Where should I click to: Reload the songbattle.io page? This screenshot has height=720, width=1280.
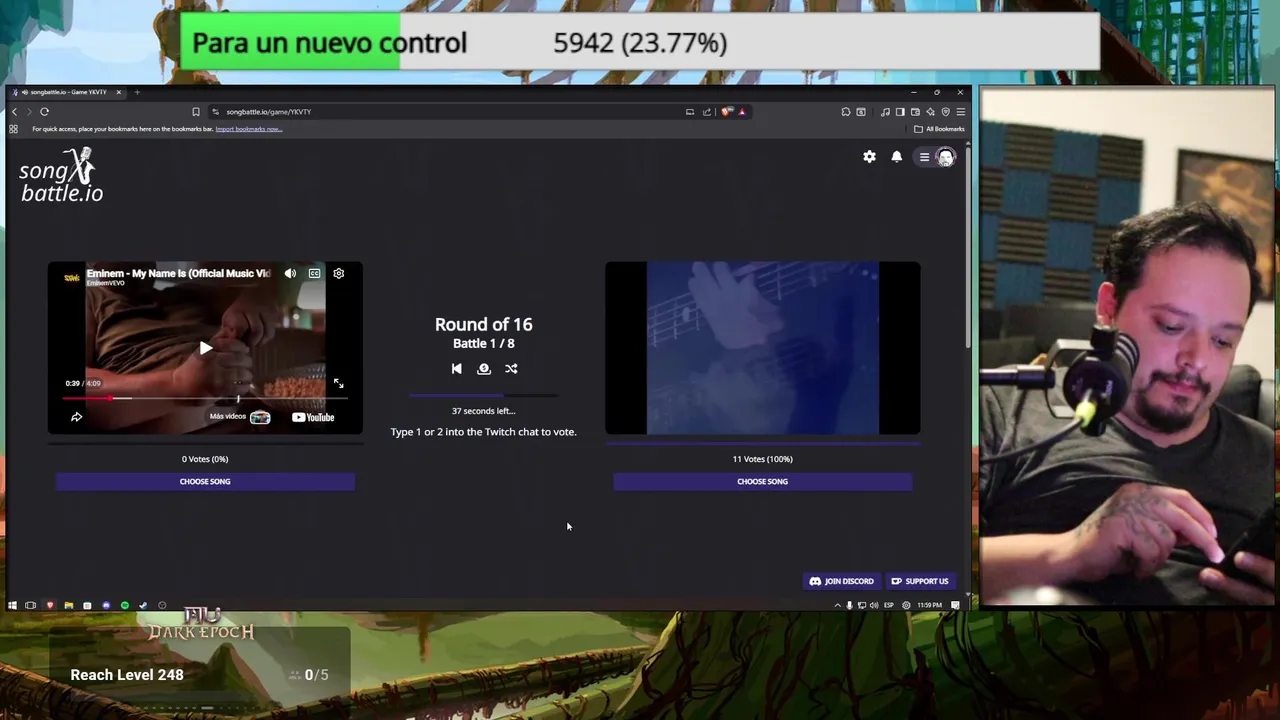44,112
